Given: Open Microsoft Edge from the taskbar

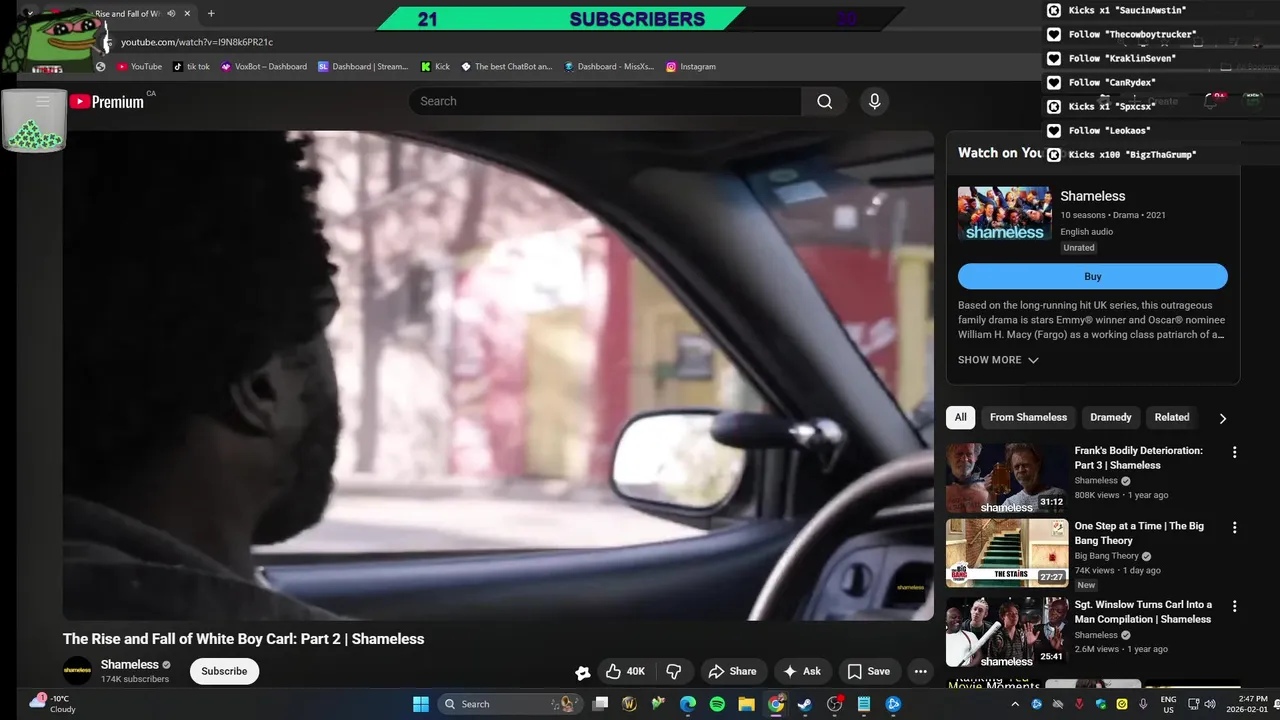Looking at the screenshot, I should [688, 704].
